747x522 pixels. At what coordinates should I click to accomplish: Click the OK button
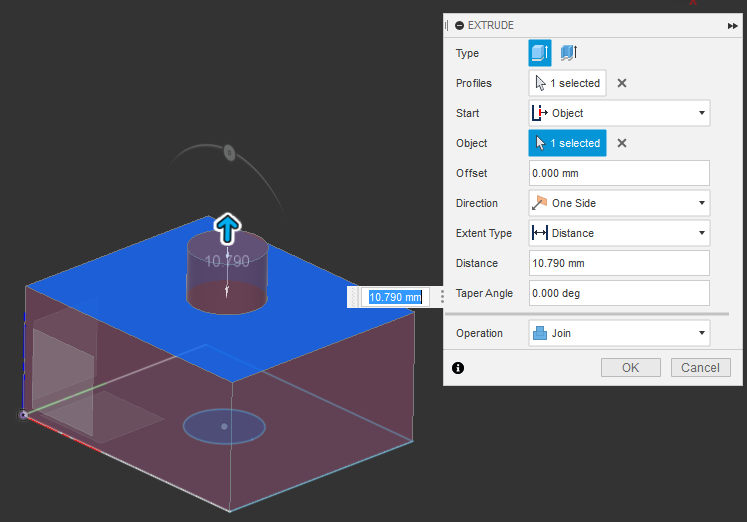(x=631, y=368)
